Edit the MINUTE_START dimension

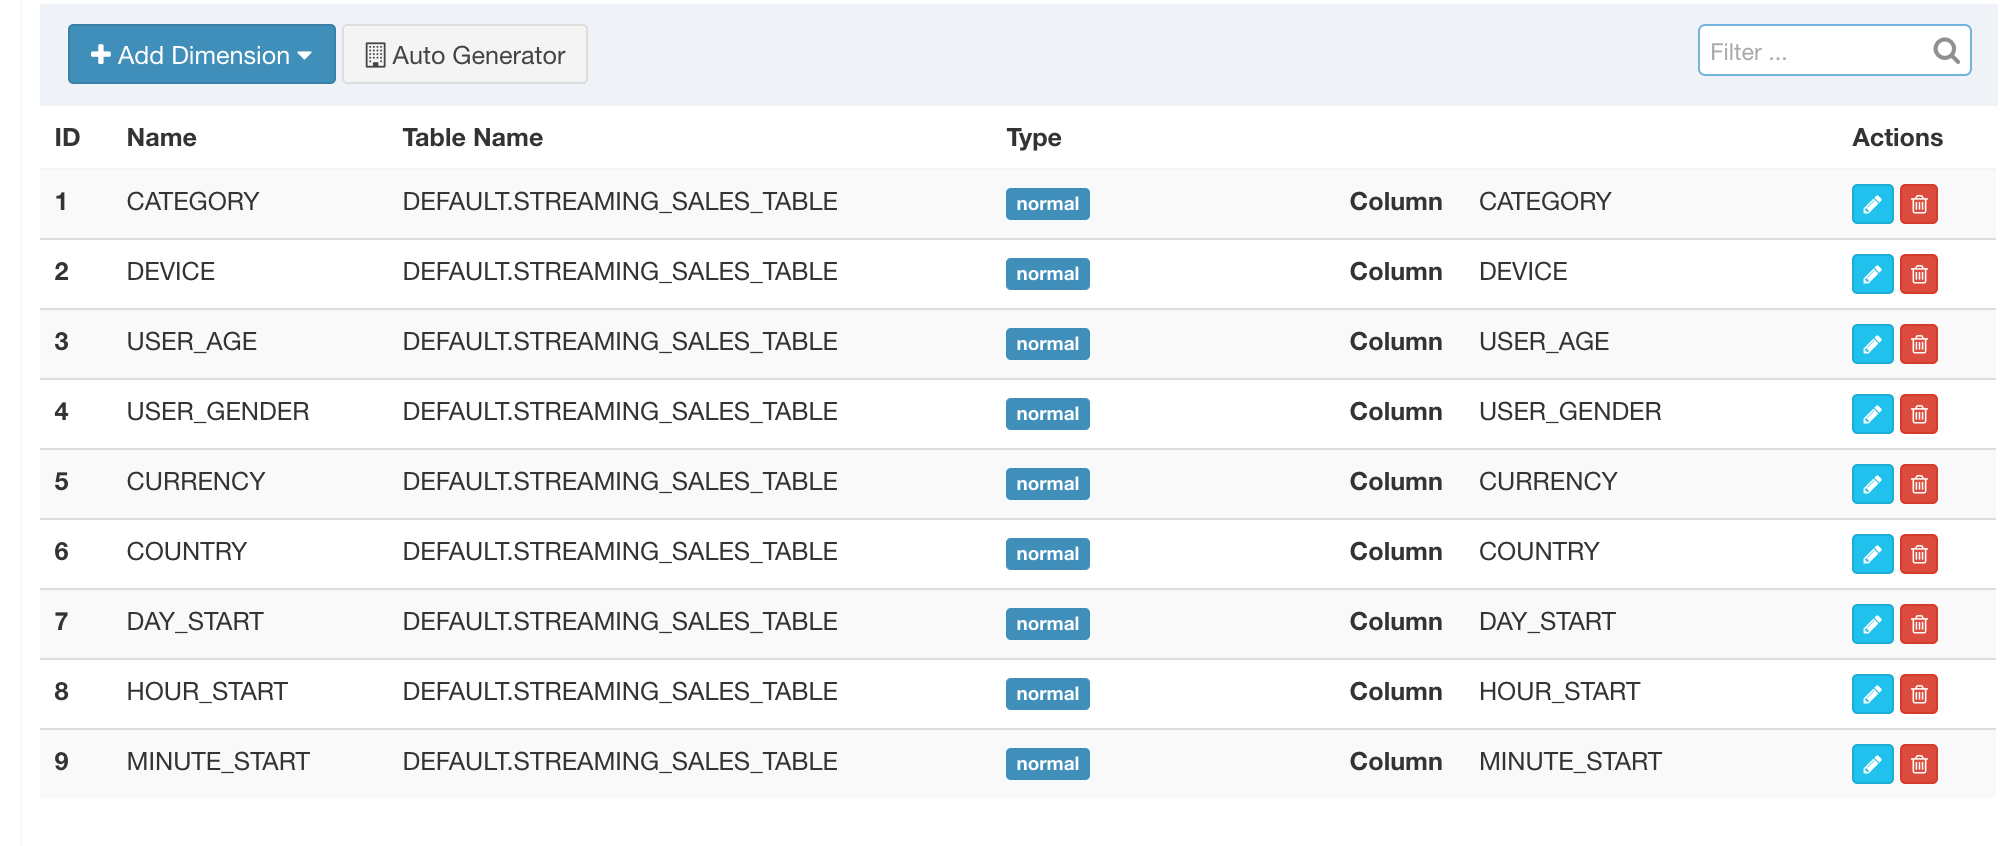tap(1872, 764)
